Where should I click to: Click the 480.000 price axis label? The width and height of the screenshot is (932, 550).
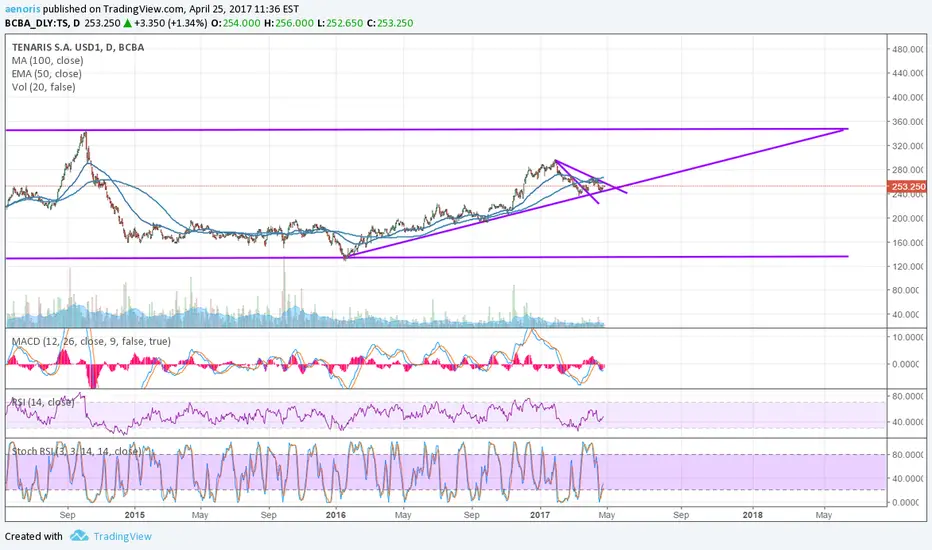(x=908, y=49)
